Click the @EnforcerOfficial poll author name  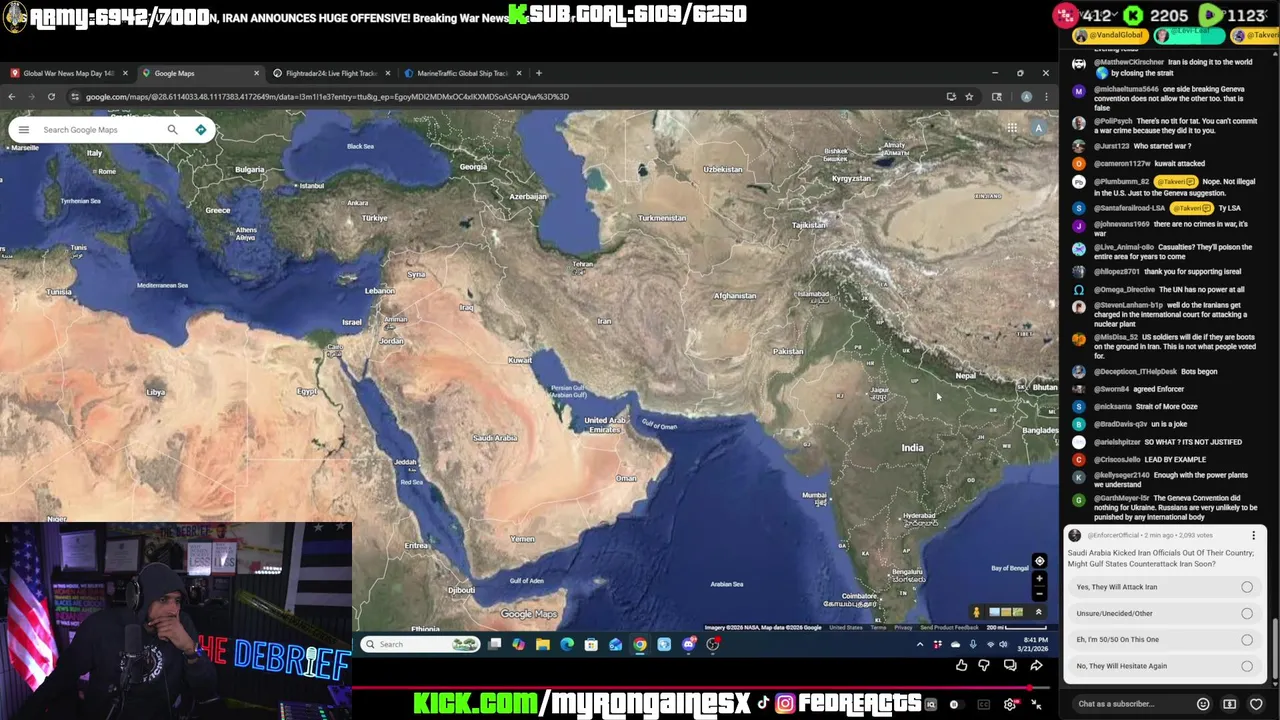pos(1114,536)
